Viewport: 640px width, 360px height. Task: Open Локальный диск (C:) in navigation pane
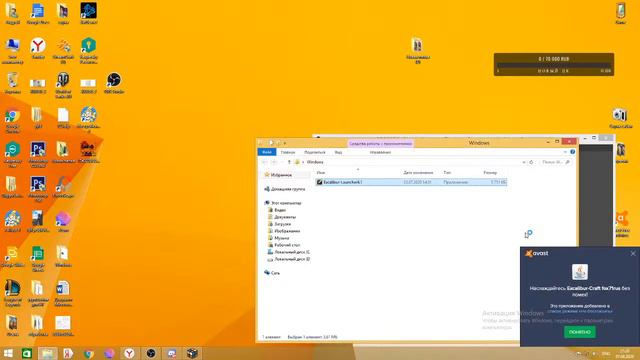tap(289, 252)
